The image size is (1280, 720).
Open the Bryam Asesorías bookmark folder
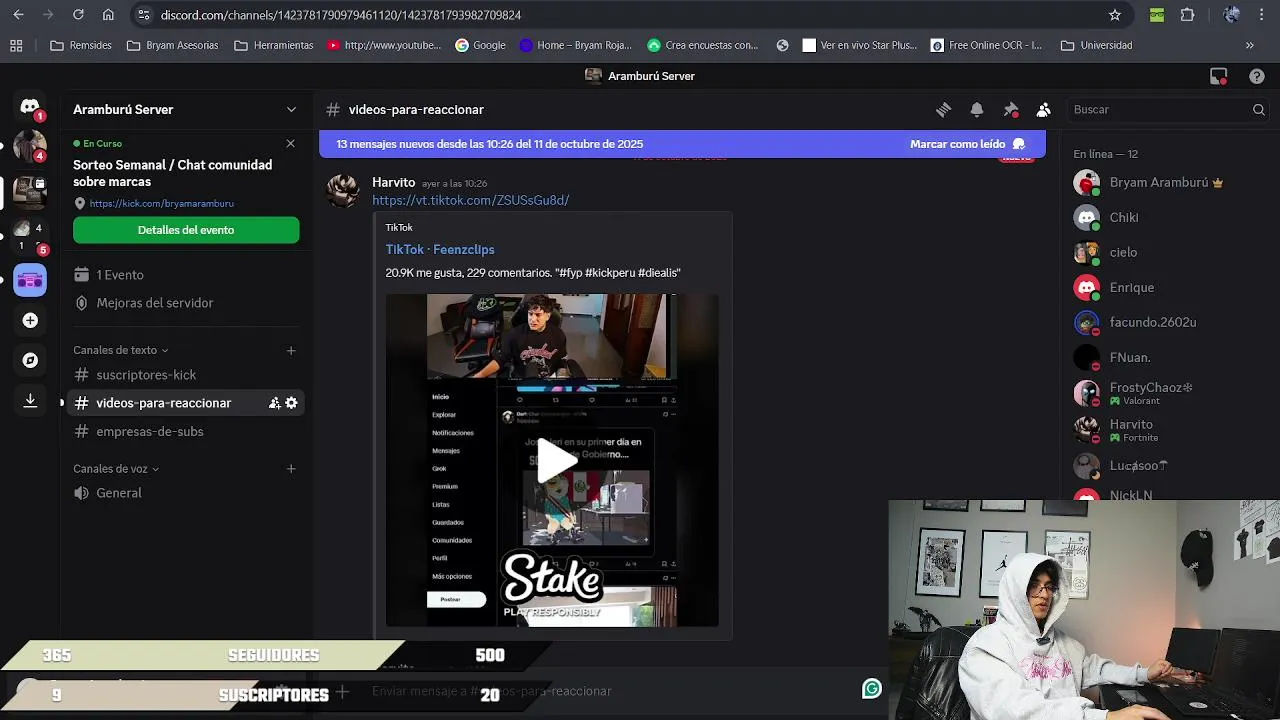click(172, 45)
